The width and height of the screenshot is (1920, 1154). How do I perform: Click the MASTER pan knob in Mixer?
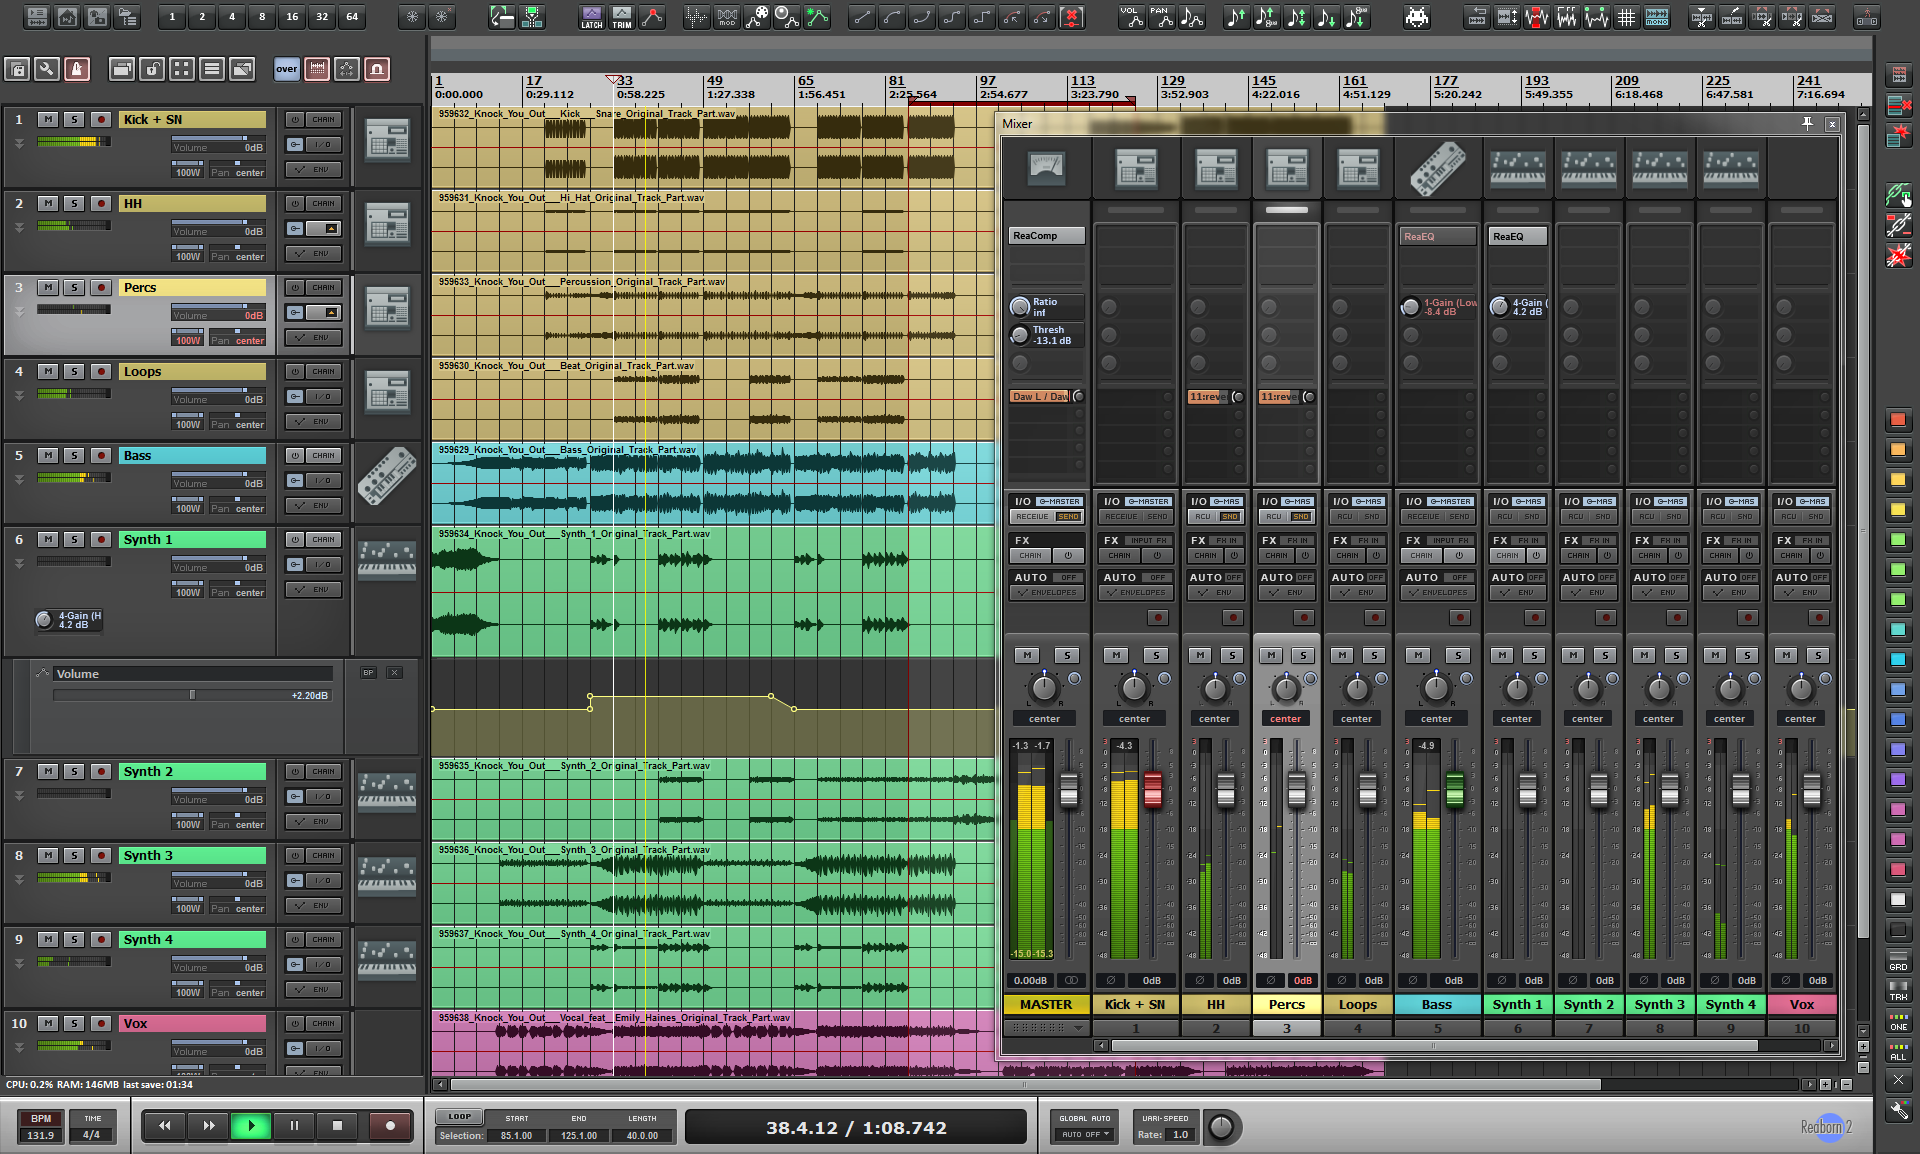[1043, 688]
